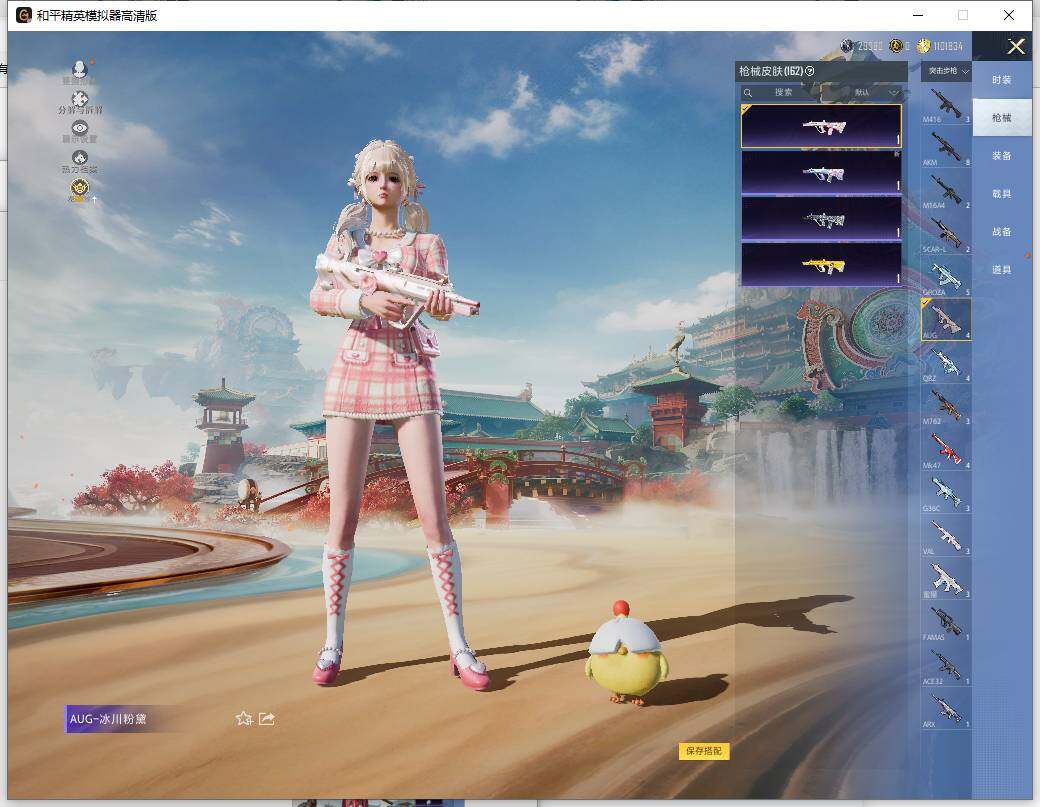The image size is (1040, 807).
Task: Select the M16A4 weapon entry
Action: [x=946, y=190]
